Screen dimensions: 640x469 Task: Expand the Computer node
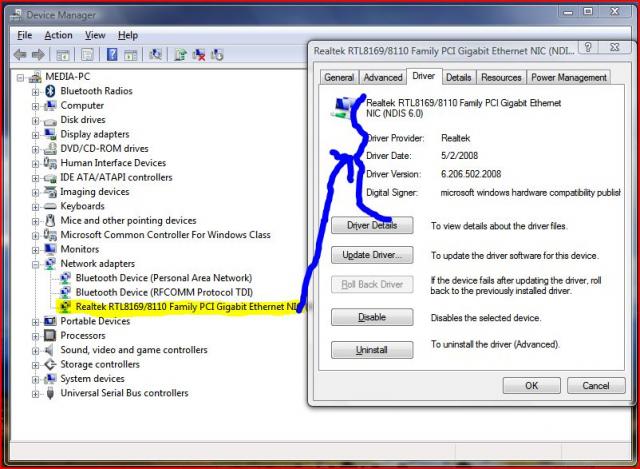[36, 106]
